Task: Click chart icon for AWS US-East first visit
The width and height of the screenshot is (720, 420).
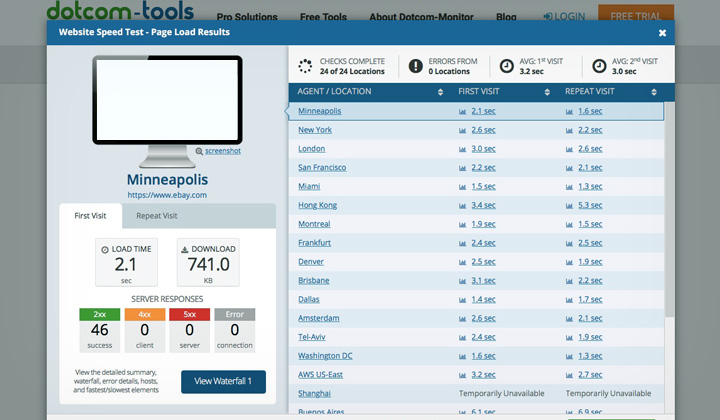Action: point(462,375)
